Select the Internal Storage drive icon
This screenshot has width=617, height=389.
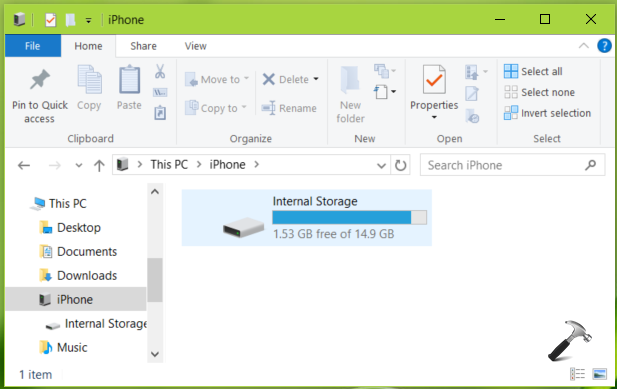243,227
